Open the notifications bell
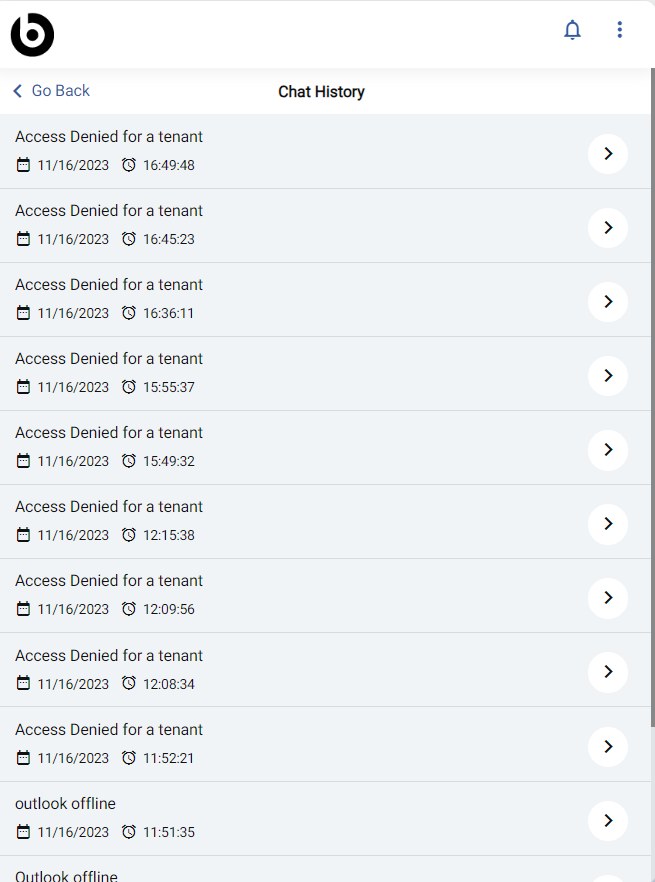655x882 pixels. [572, 30]
